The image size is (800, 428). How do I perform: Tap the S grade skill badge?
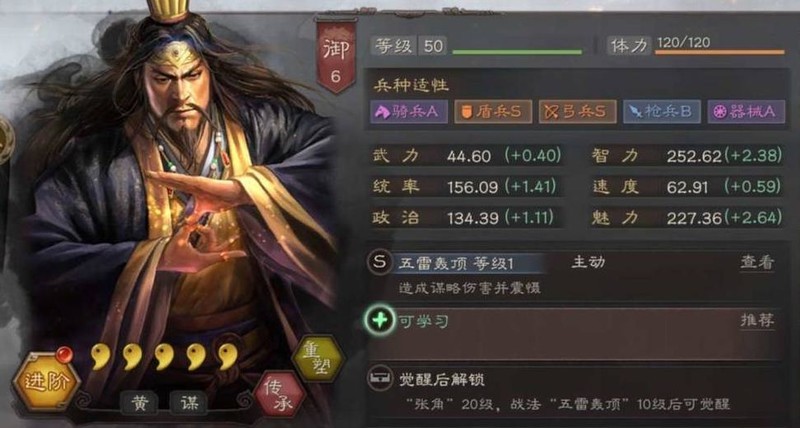click(x=380, y=263)
